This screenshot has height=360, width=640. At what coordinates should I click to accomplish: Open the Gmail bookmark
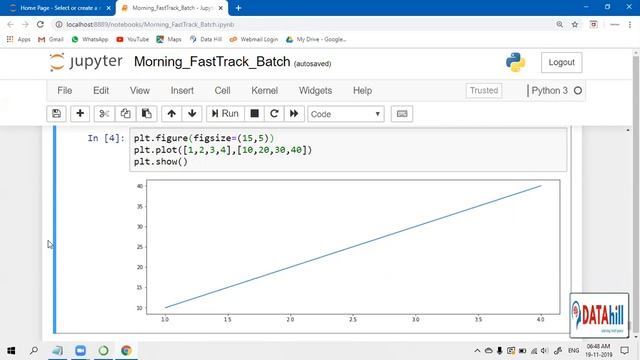pos(51,39)
